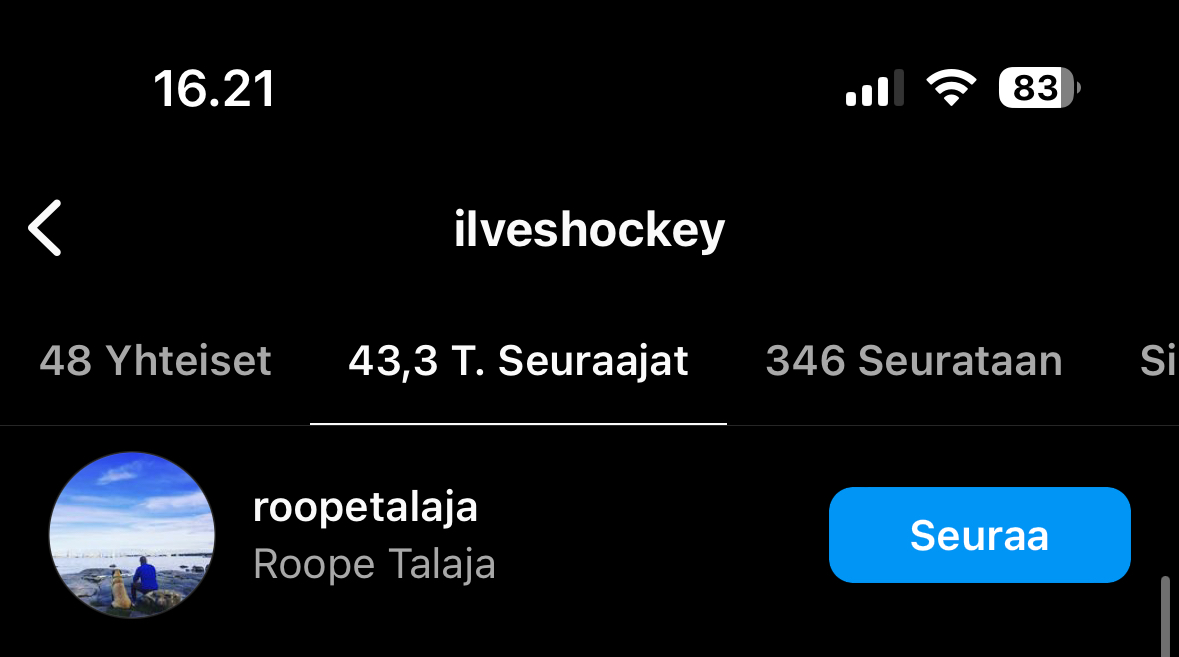The height and width of the screenshot is (657, 1179).
Task: Tap the battery indicator icon
Action: (x=1039, y=88)
